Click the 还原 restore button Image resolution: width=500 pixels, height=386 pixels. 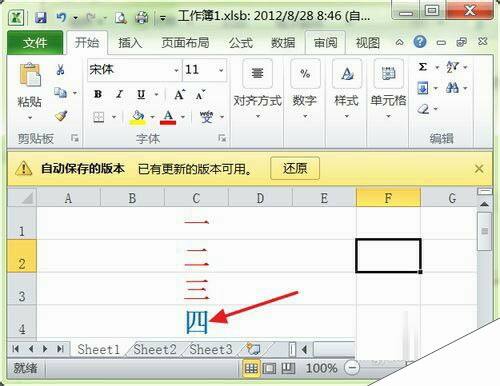pos(295,168)
